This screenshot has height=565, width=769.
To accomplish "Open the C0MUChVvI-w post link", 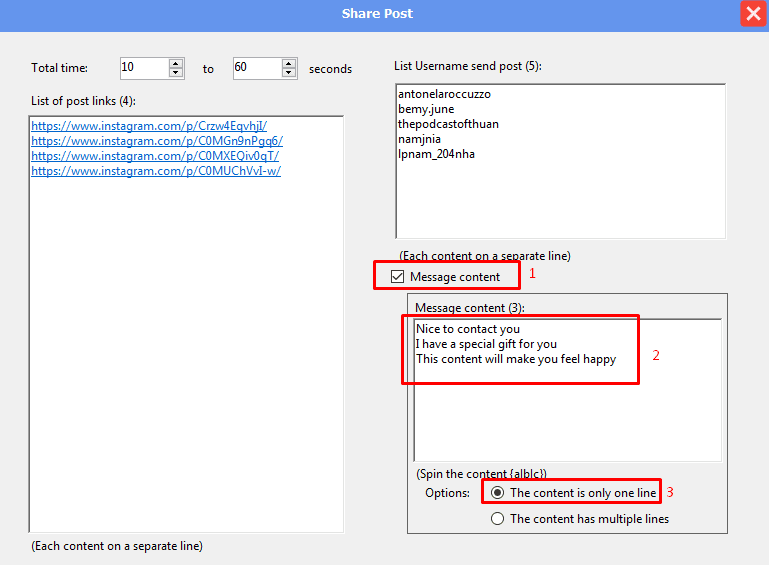I will (155, 171).
